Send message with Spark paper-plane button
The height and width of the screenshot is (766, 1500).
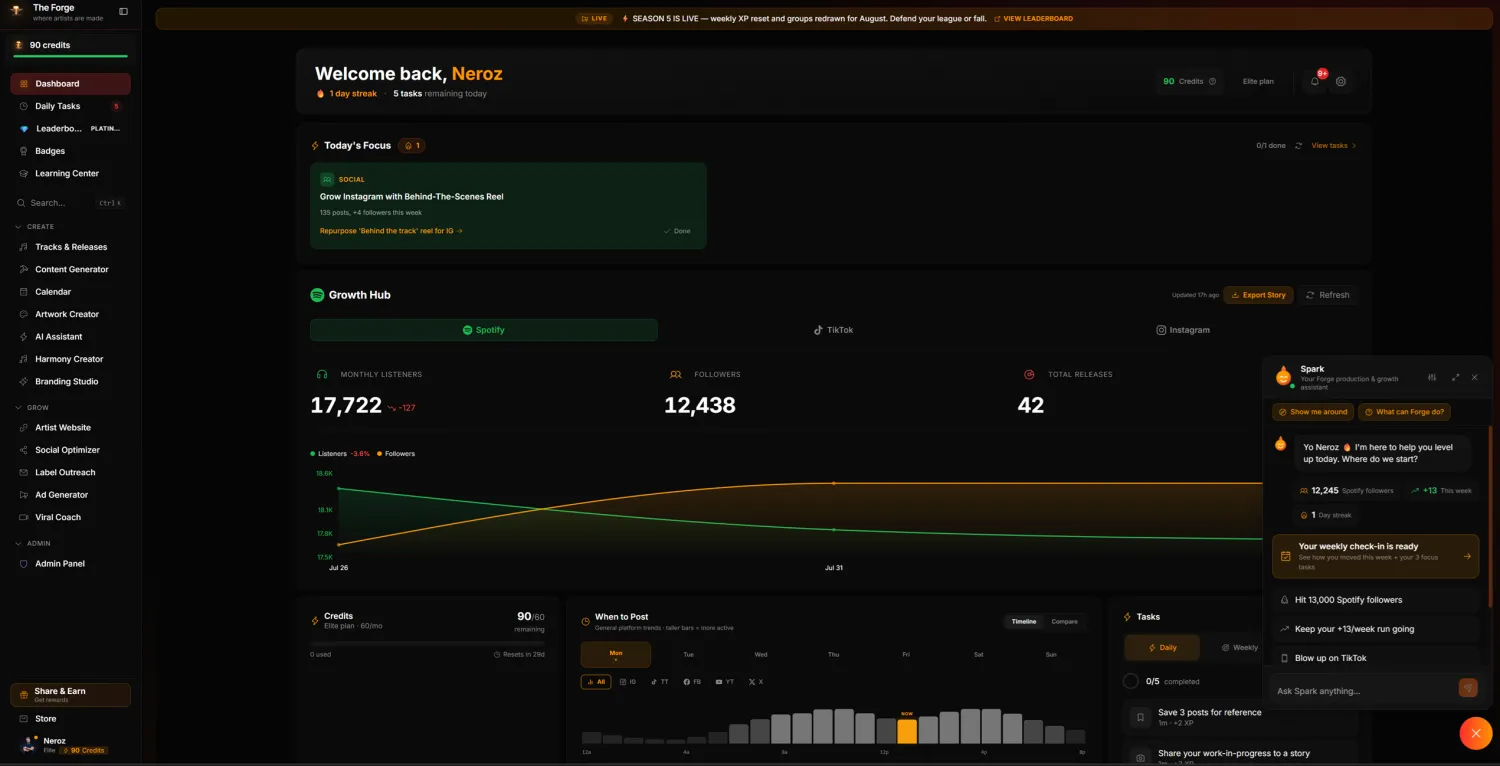pos(1468,688)
